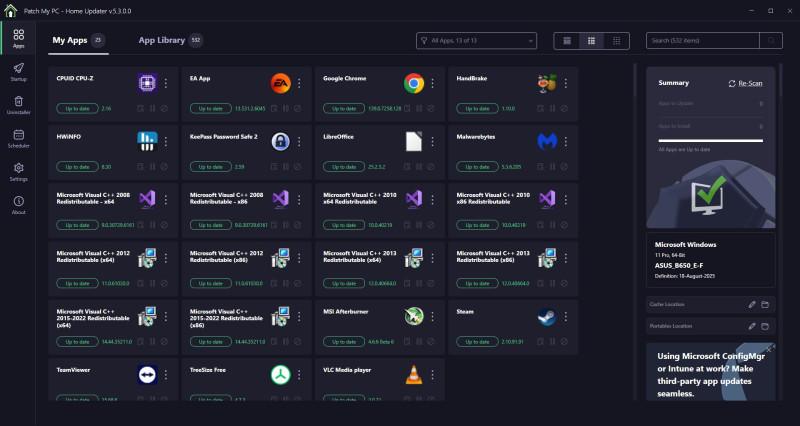Switch to medium grid view layout
This screenshot has width=800, height=426.
point(591,41)
